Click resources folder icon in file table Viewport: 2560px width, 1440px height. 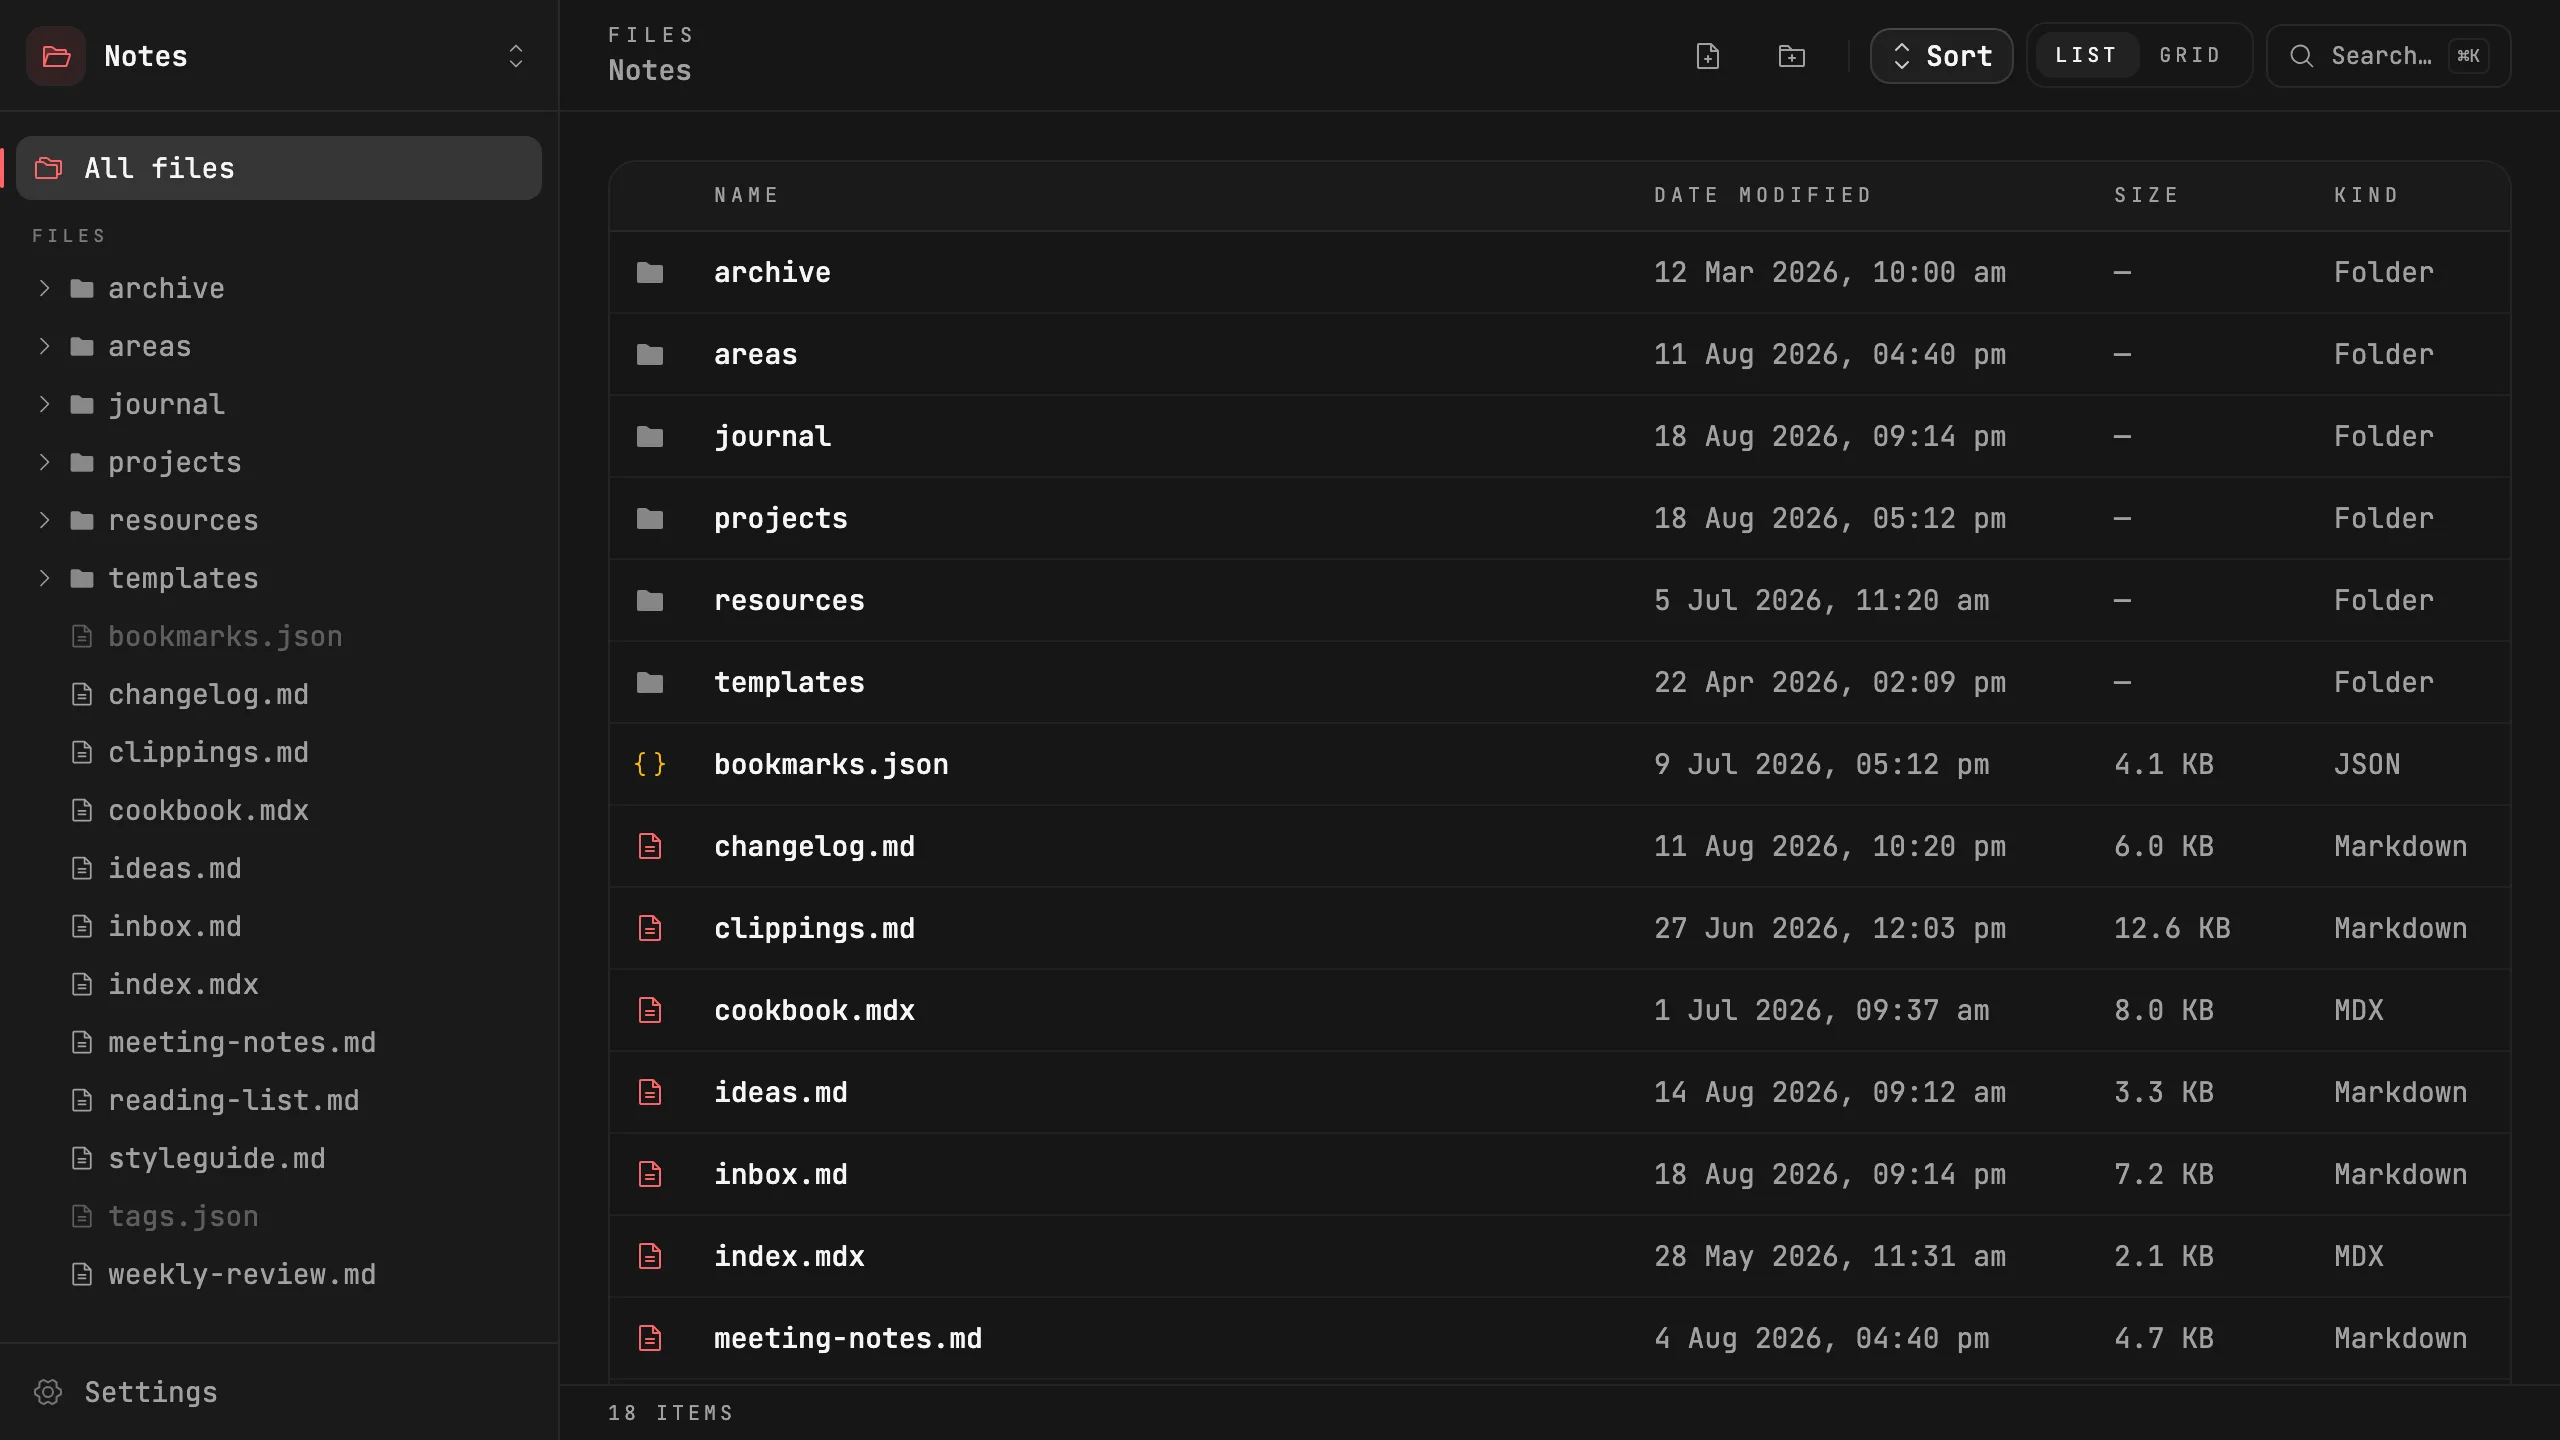(x=650, y=600)
